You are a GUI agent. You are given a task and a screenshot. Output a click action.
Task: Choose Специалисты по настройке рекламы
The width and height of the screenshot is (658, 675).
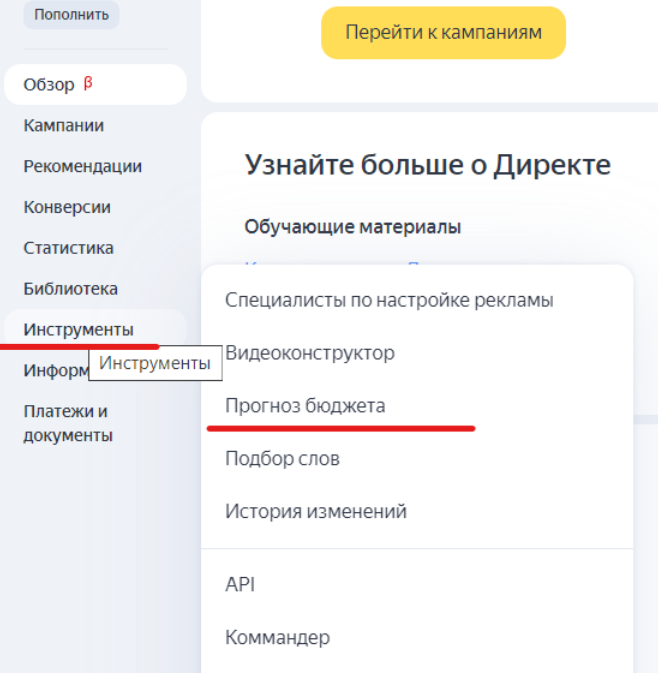(389, 300)
